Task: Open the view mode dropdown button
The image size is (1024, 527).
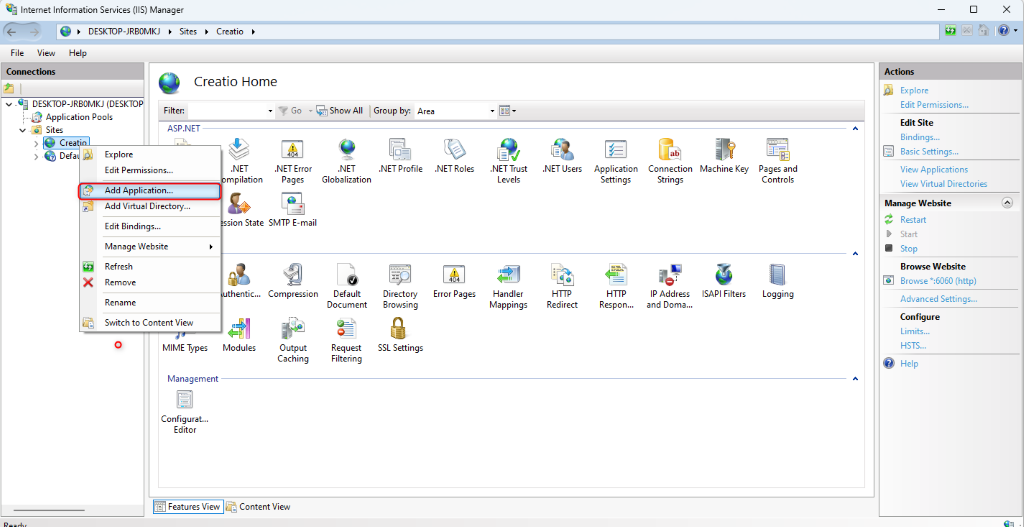Action: (x=507, y=111)
